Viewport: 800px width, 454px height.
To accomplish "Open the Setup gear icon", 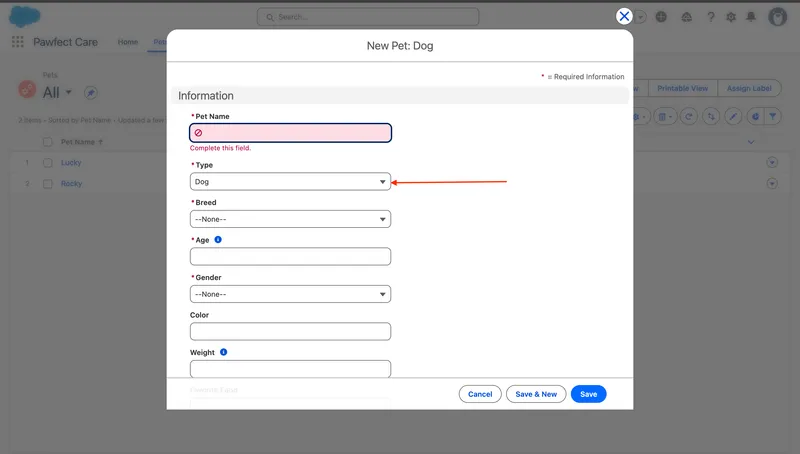I will pyautogui.click(x=731, y=17).
